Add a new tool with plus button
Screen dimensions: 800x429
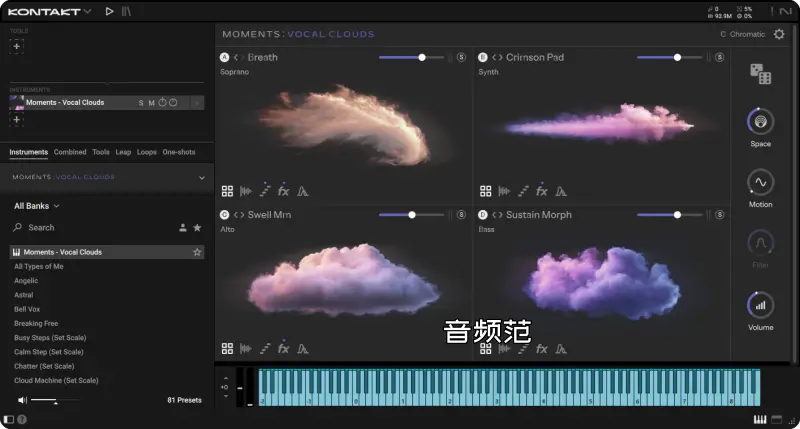pos(16,46)
